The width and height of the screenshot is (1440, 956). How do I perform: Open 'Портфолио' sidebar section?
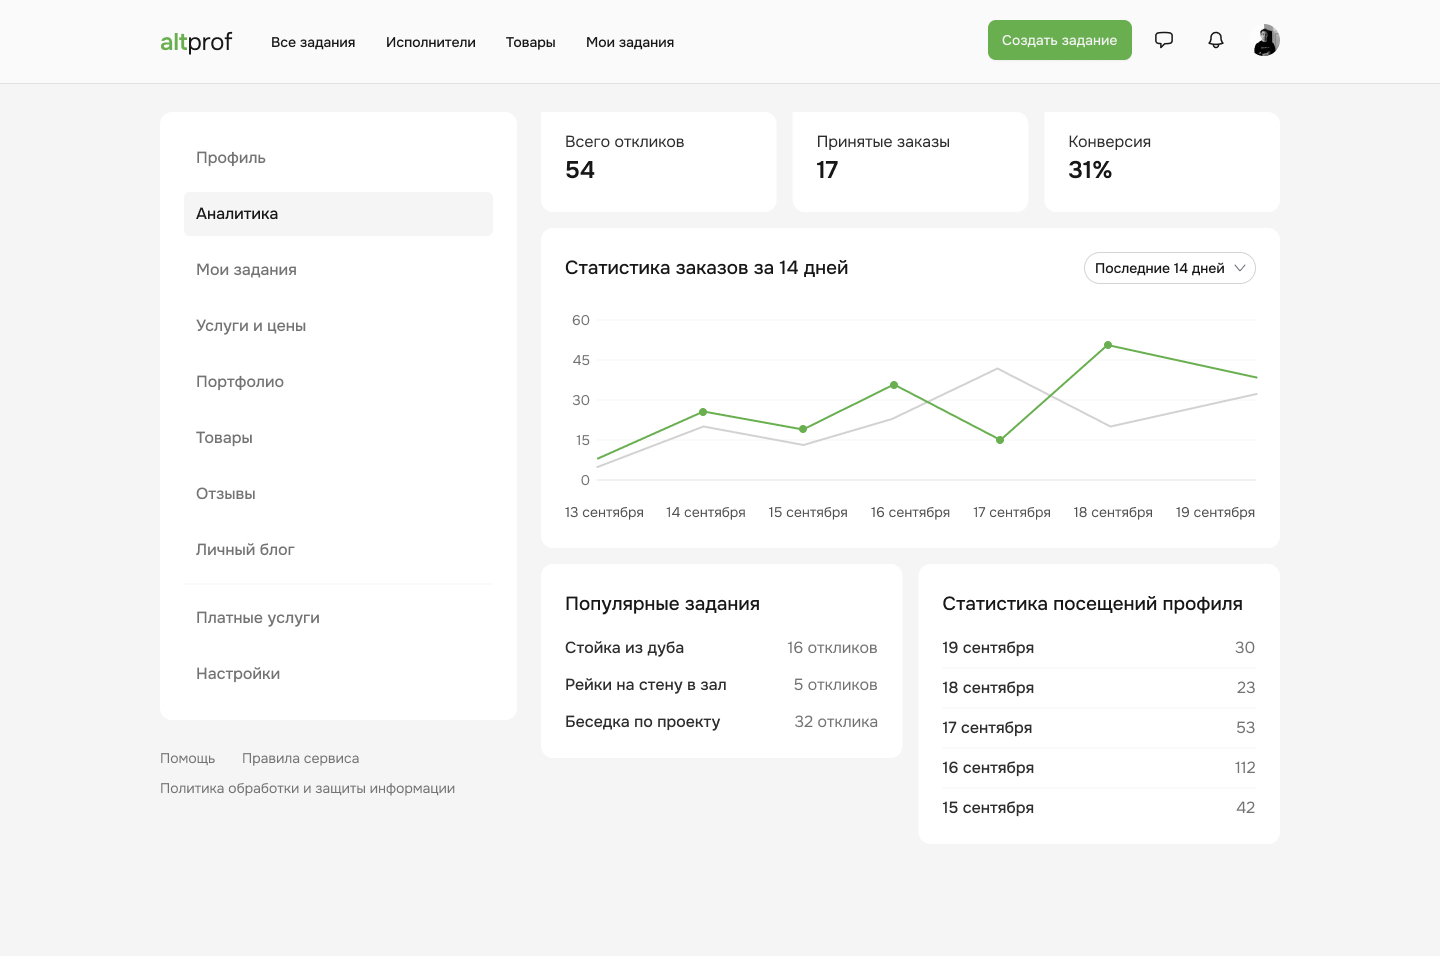click(x=240, y=382)
